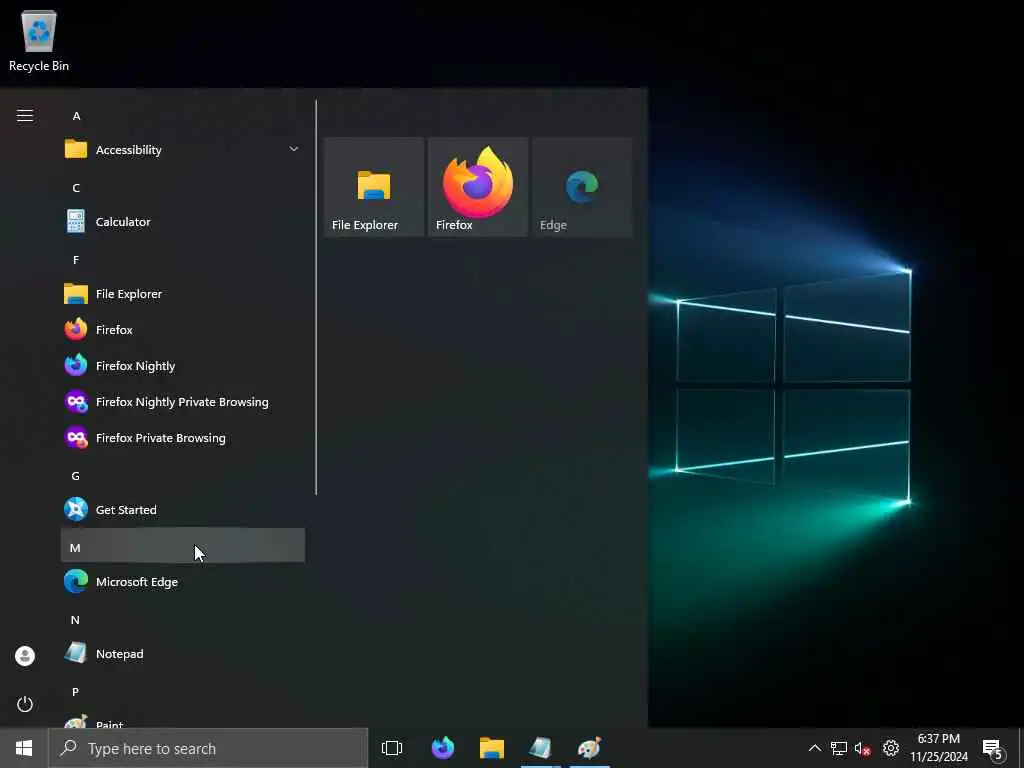
Task: Switch to Paint on the taskbar
Action: (x=590, y=748)
